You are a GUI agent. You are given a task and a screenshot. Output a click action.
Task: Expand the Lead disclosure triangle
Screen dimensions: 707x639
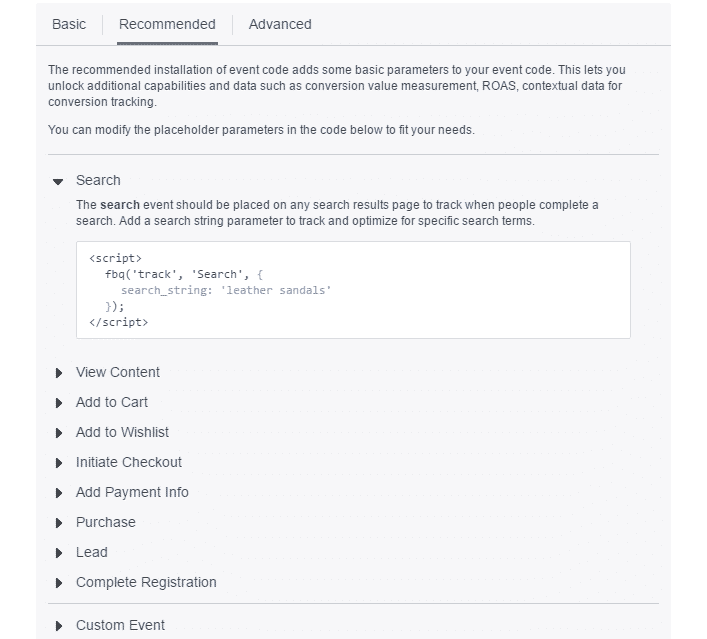pos(59,553)
